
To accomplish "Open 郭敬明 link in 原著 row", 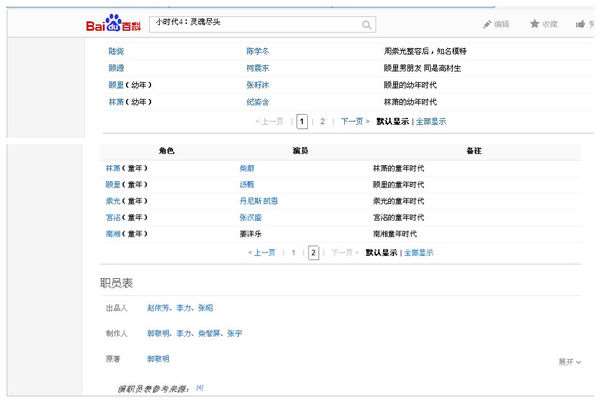I will (x=158, y=359).
